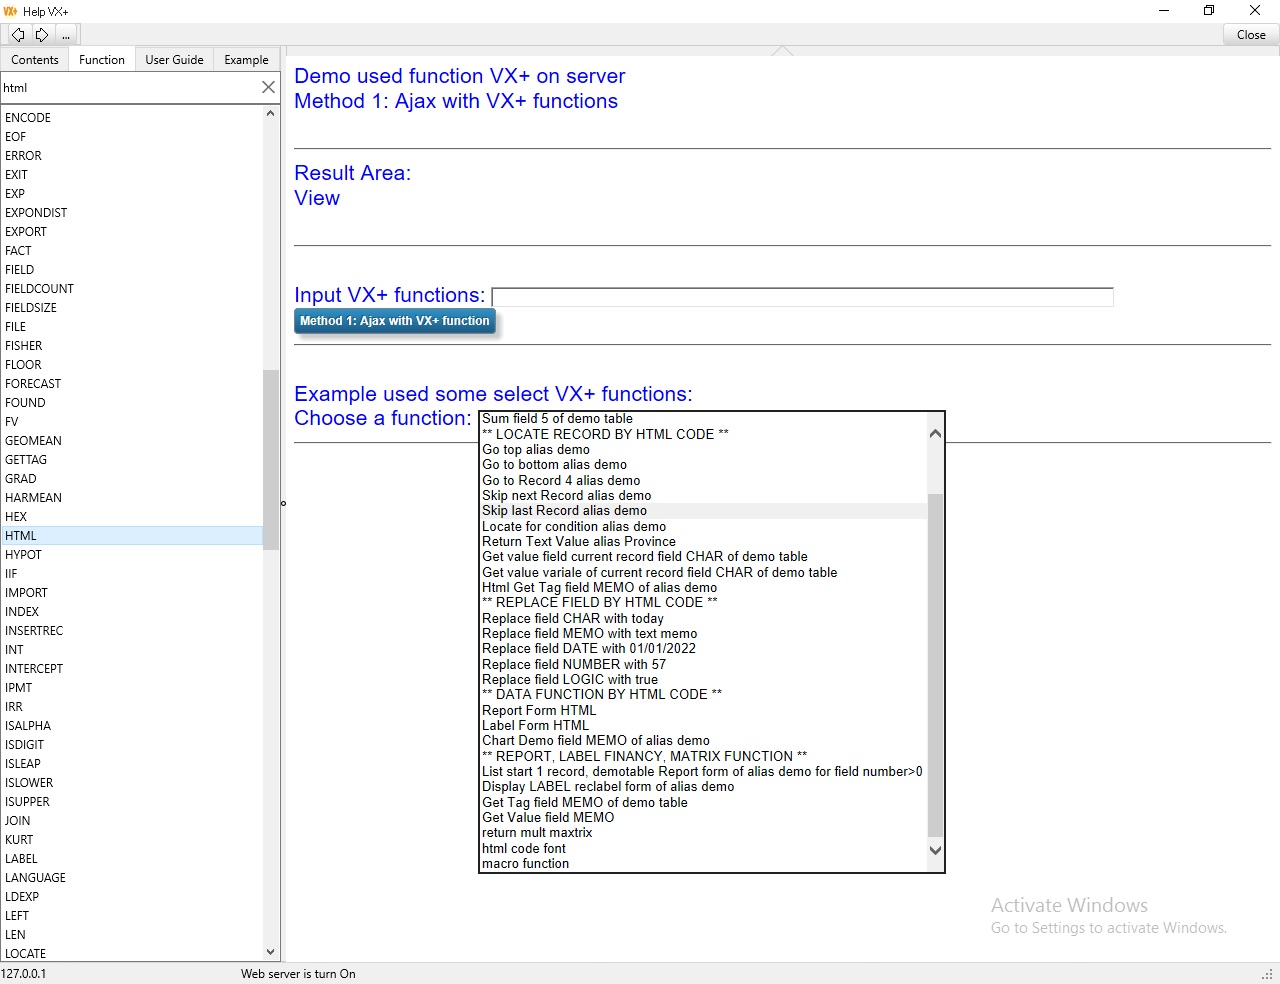Switch to the User Guide tab
Image resolution: width=1280 pixels, height=984 pixels.
click(x=174, y=59)
